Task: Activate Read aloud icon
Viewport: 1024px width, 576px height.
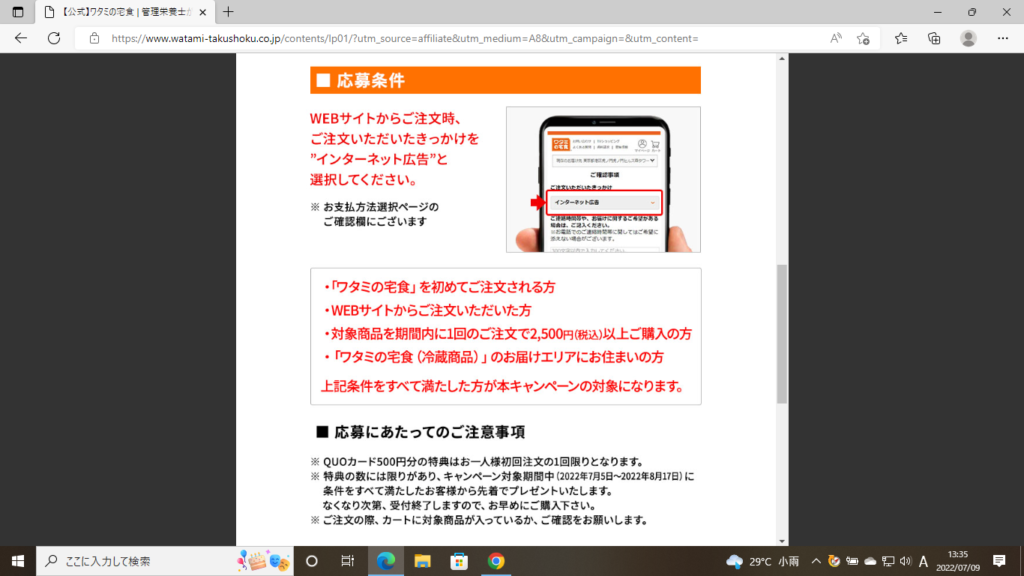Action: pos(835,38)
